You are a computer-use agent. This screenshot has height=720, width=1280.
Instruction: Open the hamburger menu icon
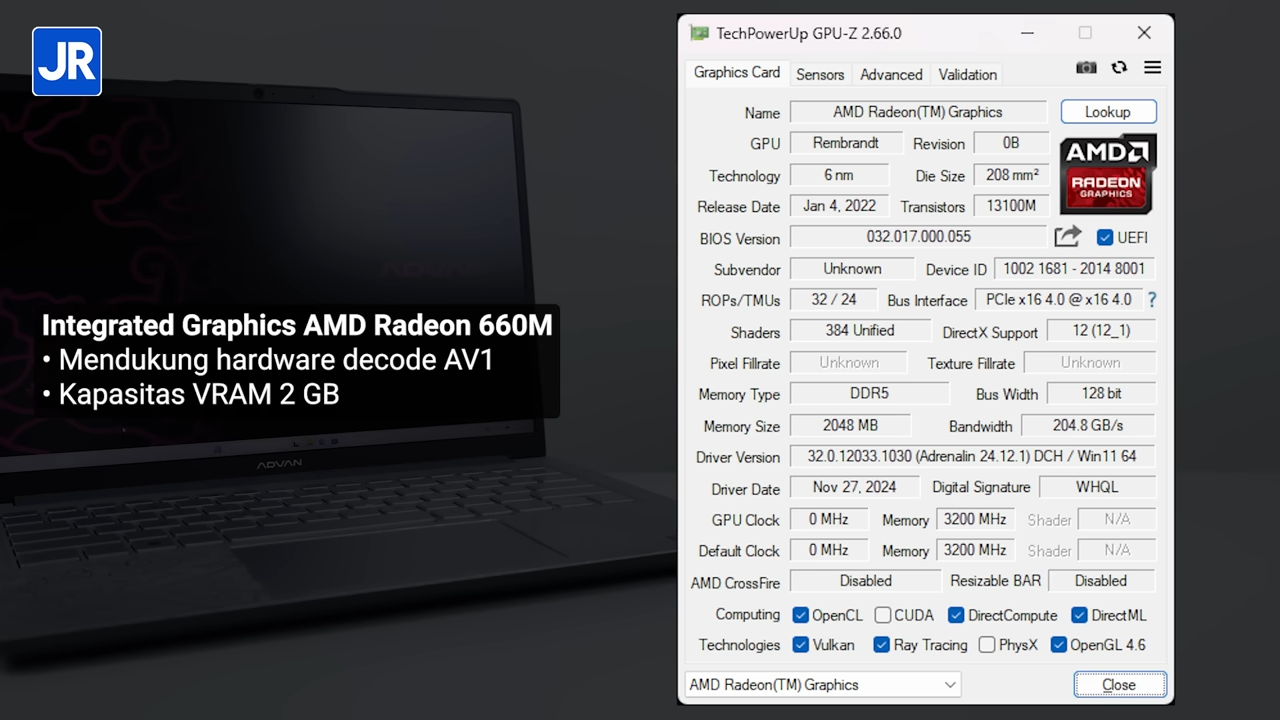click(x=1152, y=67)
